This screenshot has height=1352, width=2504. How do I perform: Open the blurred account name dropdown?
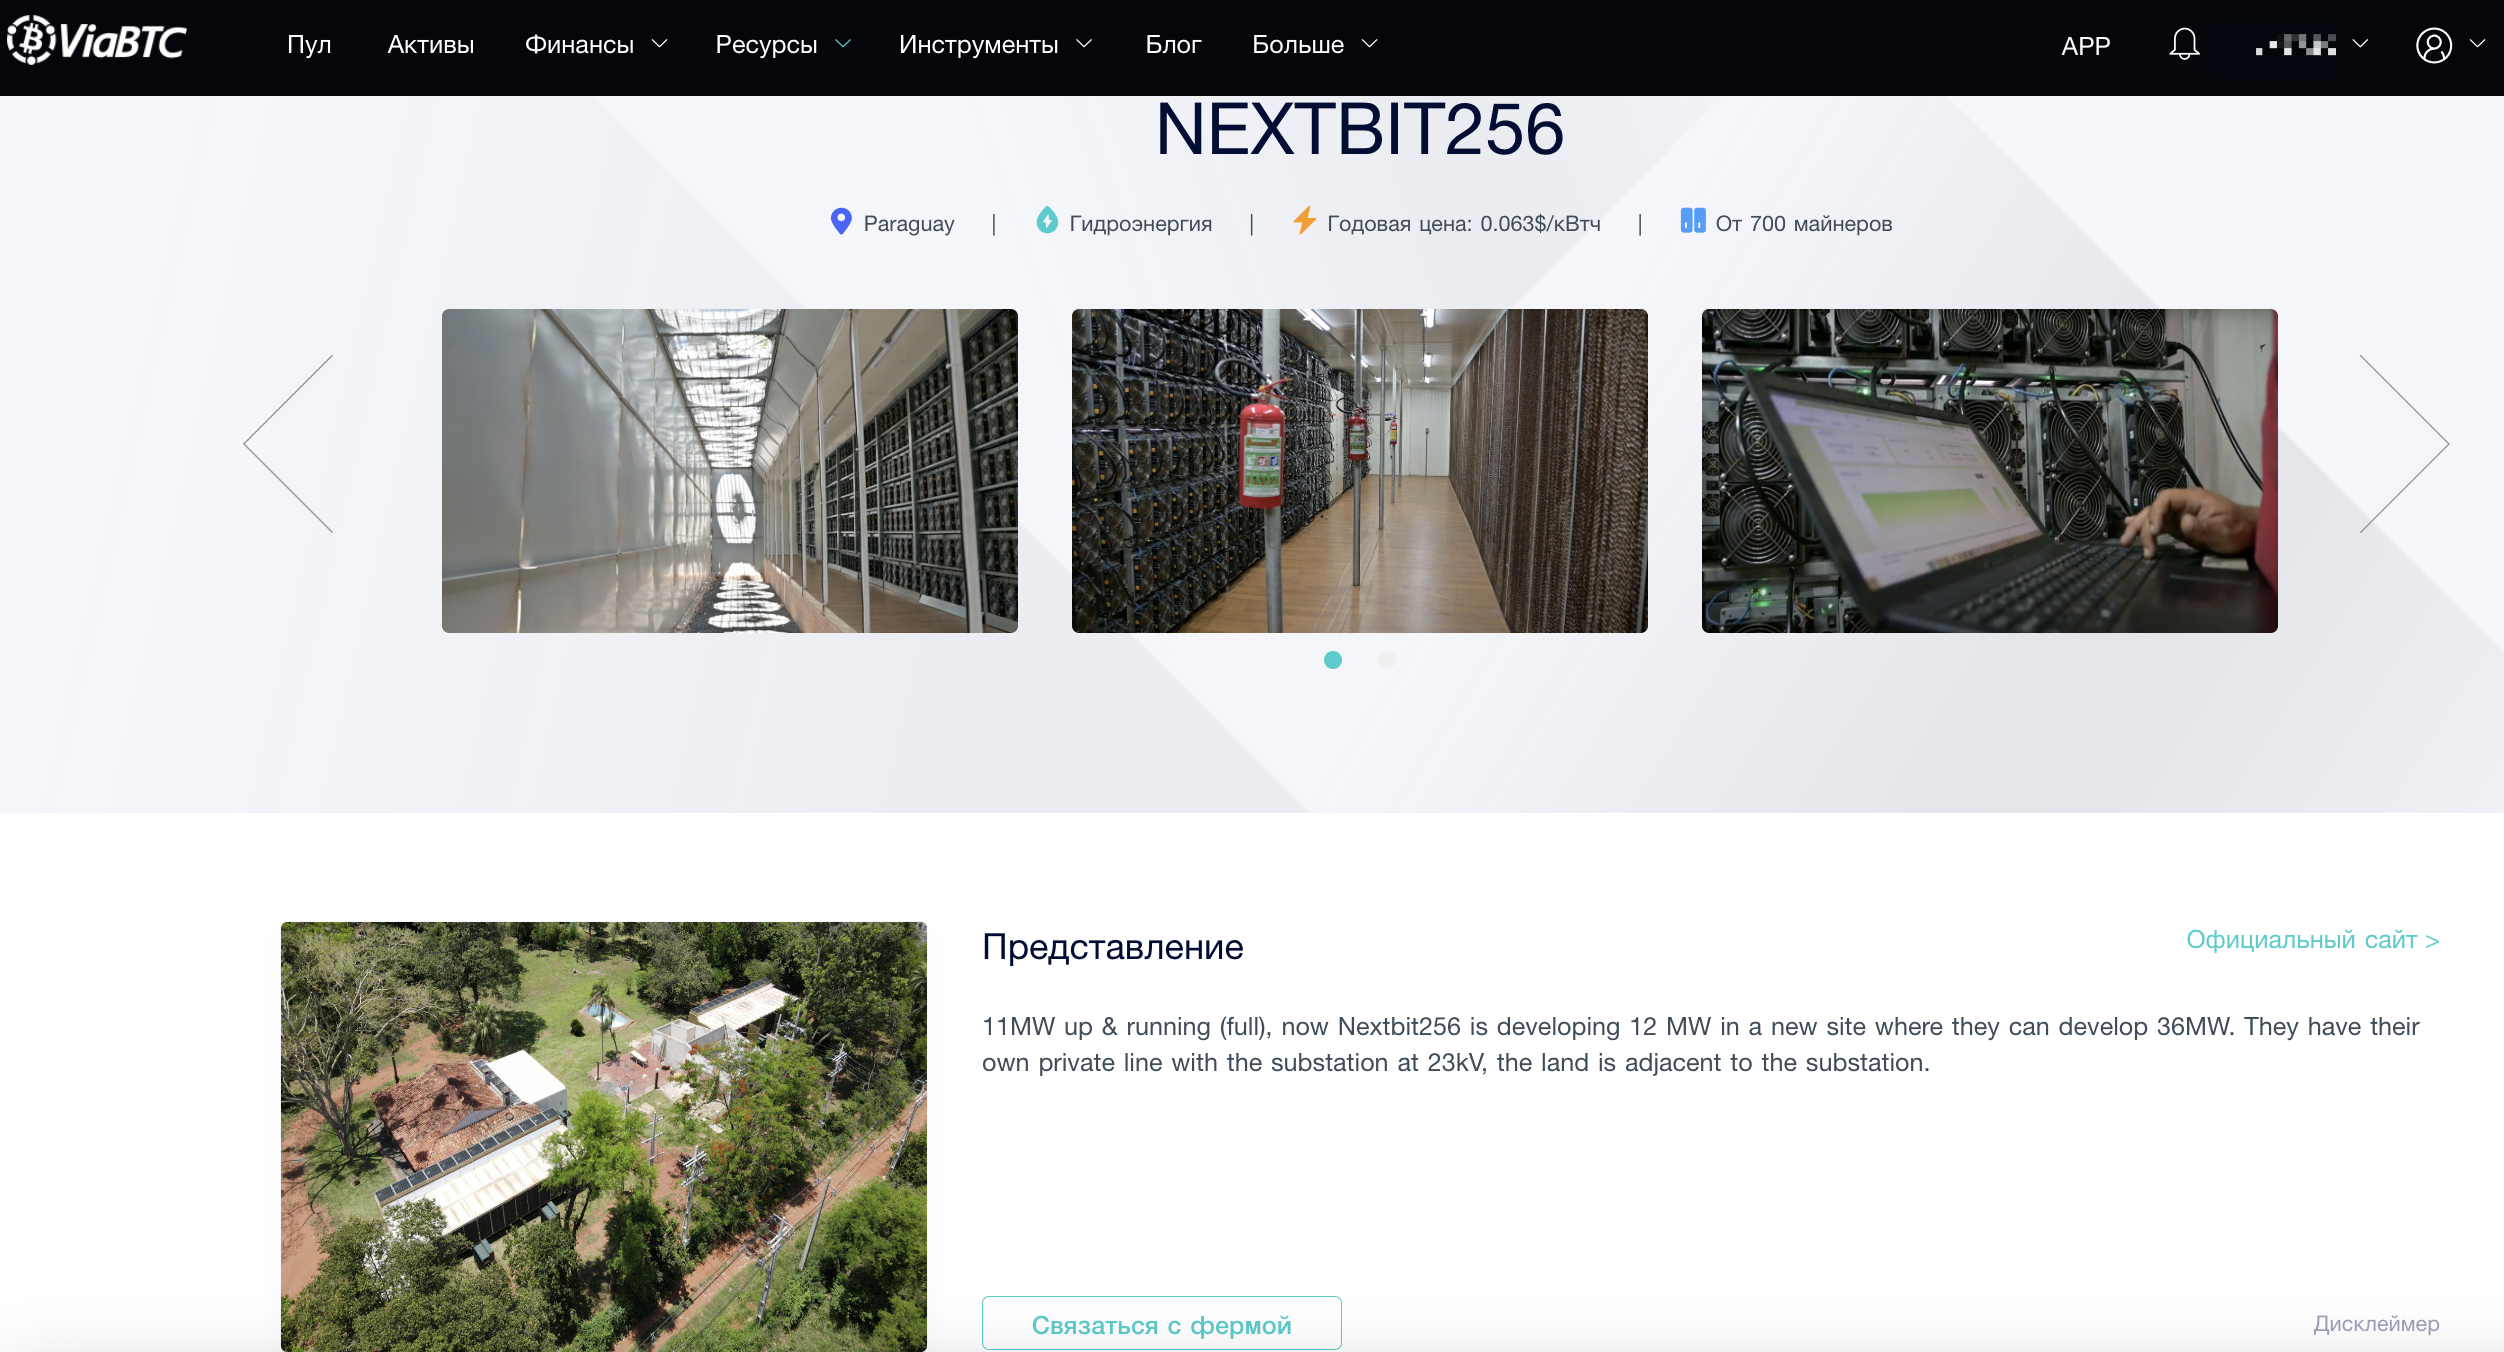[2312, 45]
